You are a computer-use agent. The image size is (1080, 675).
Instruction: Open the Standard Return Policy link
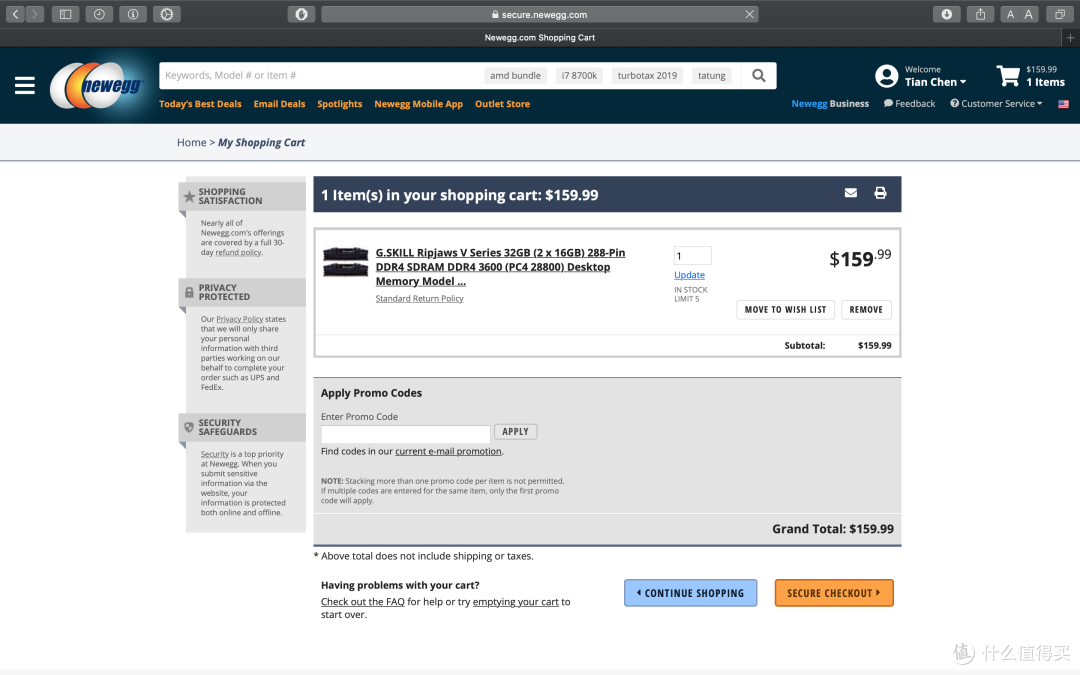point(419,298)
